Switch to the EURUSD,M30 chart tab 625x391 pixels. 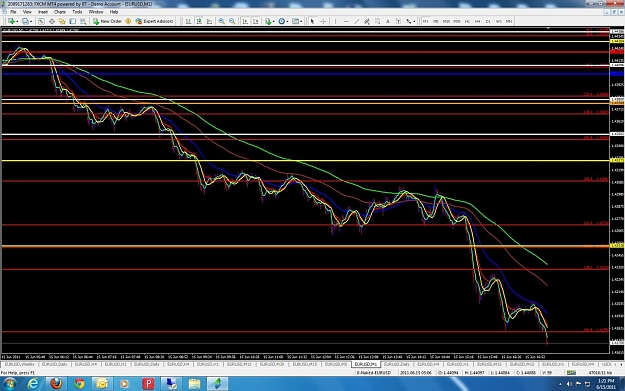272,364
